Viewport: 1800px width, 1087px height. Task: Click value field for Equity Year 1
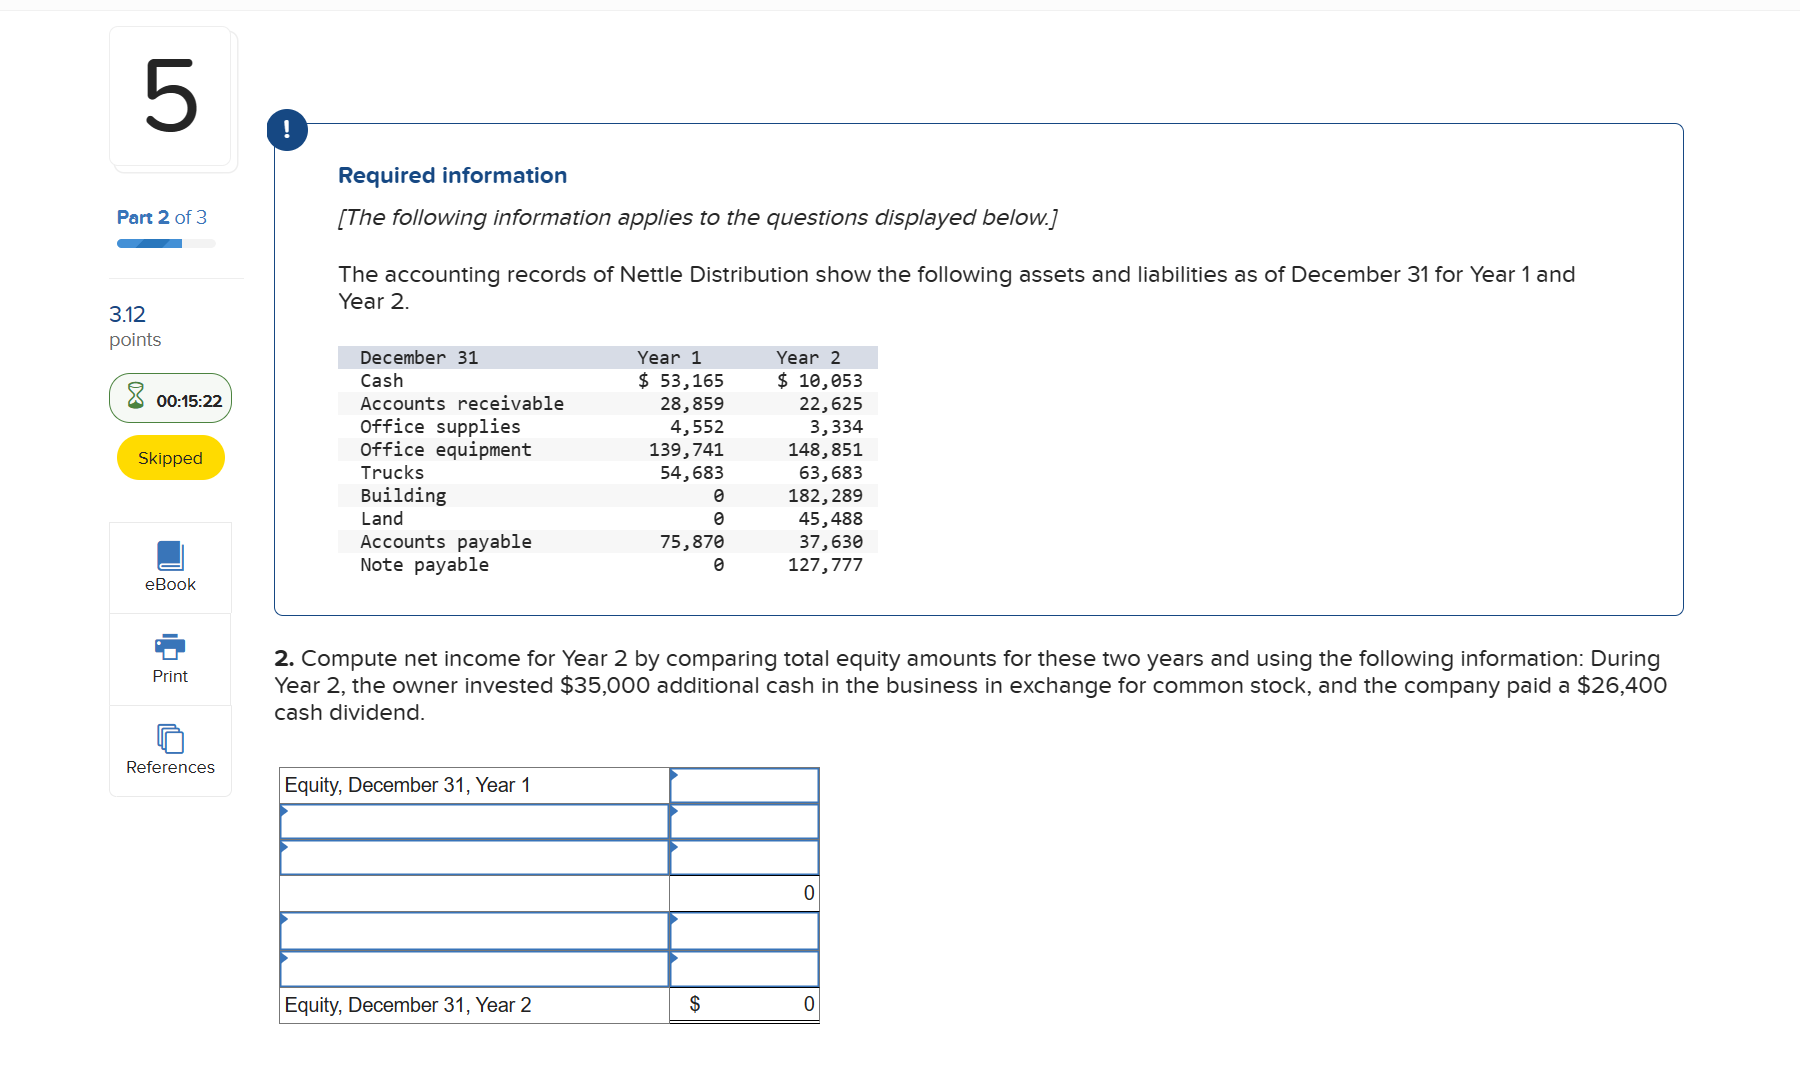[x=744, y=785]
